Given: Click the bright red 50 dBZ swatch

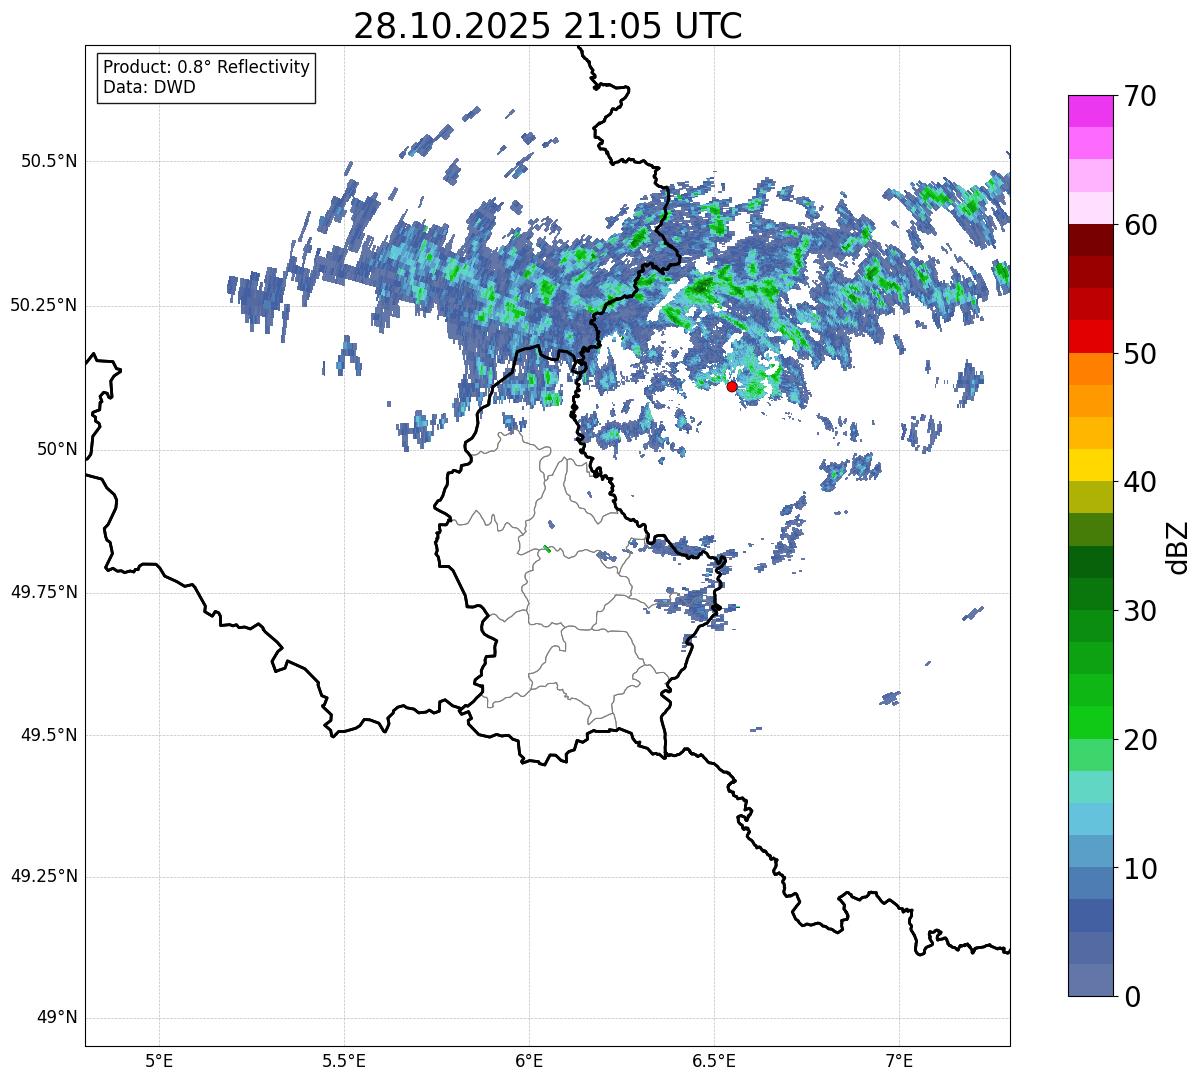Looking at the screenshot, I should pyautogui.click(x=1090, y=336).
